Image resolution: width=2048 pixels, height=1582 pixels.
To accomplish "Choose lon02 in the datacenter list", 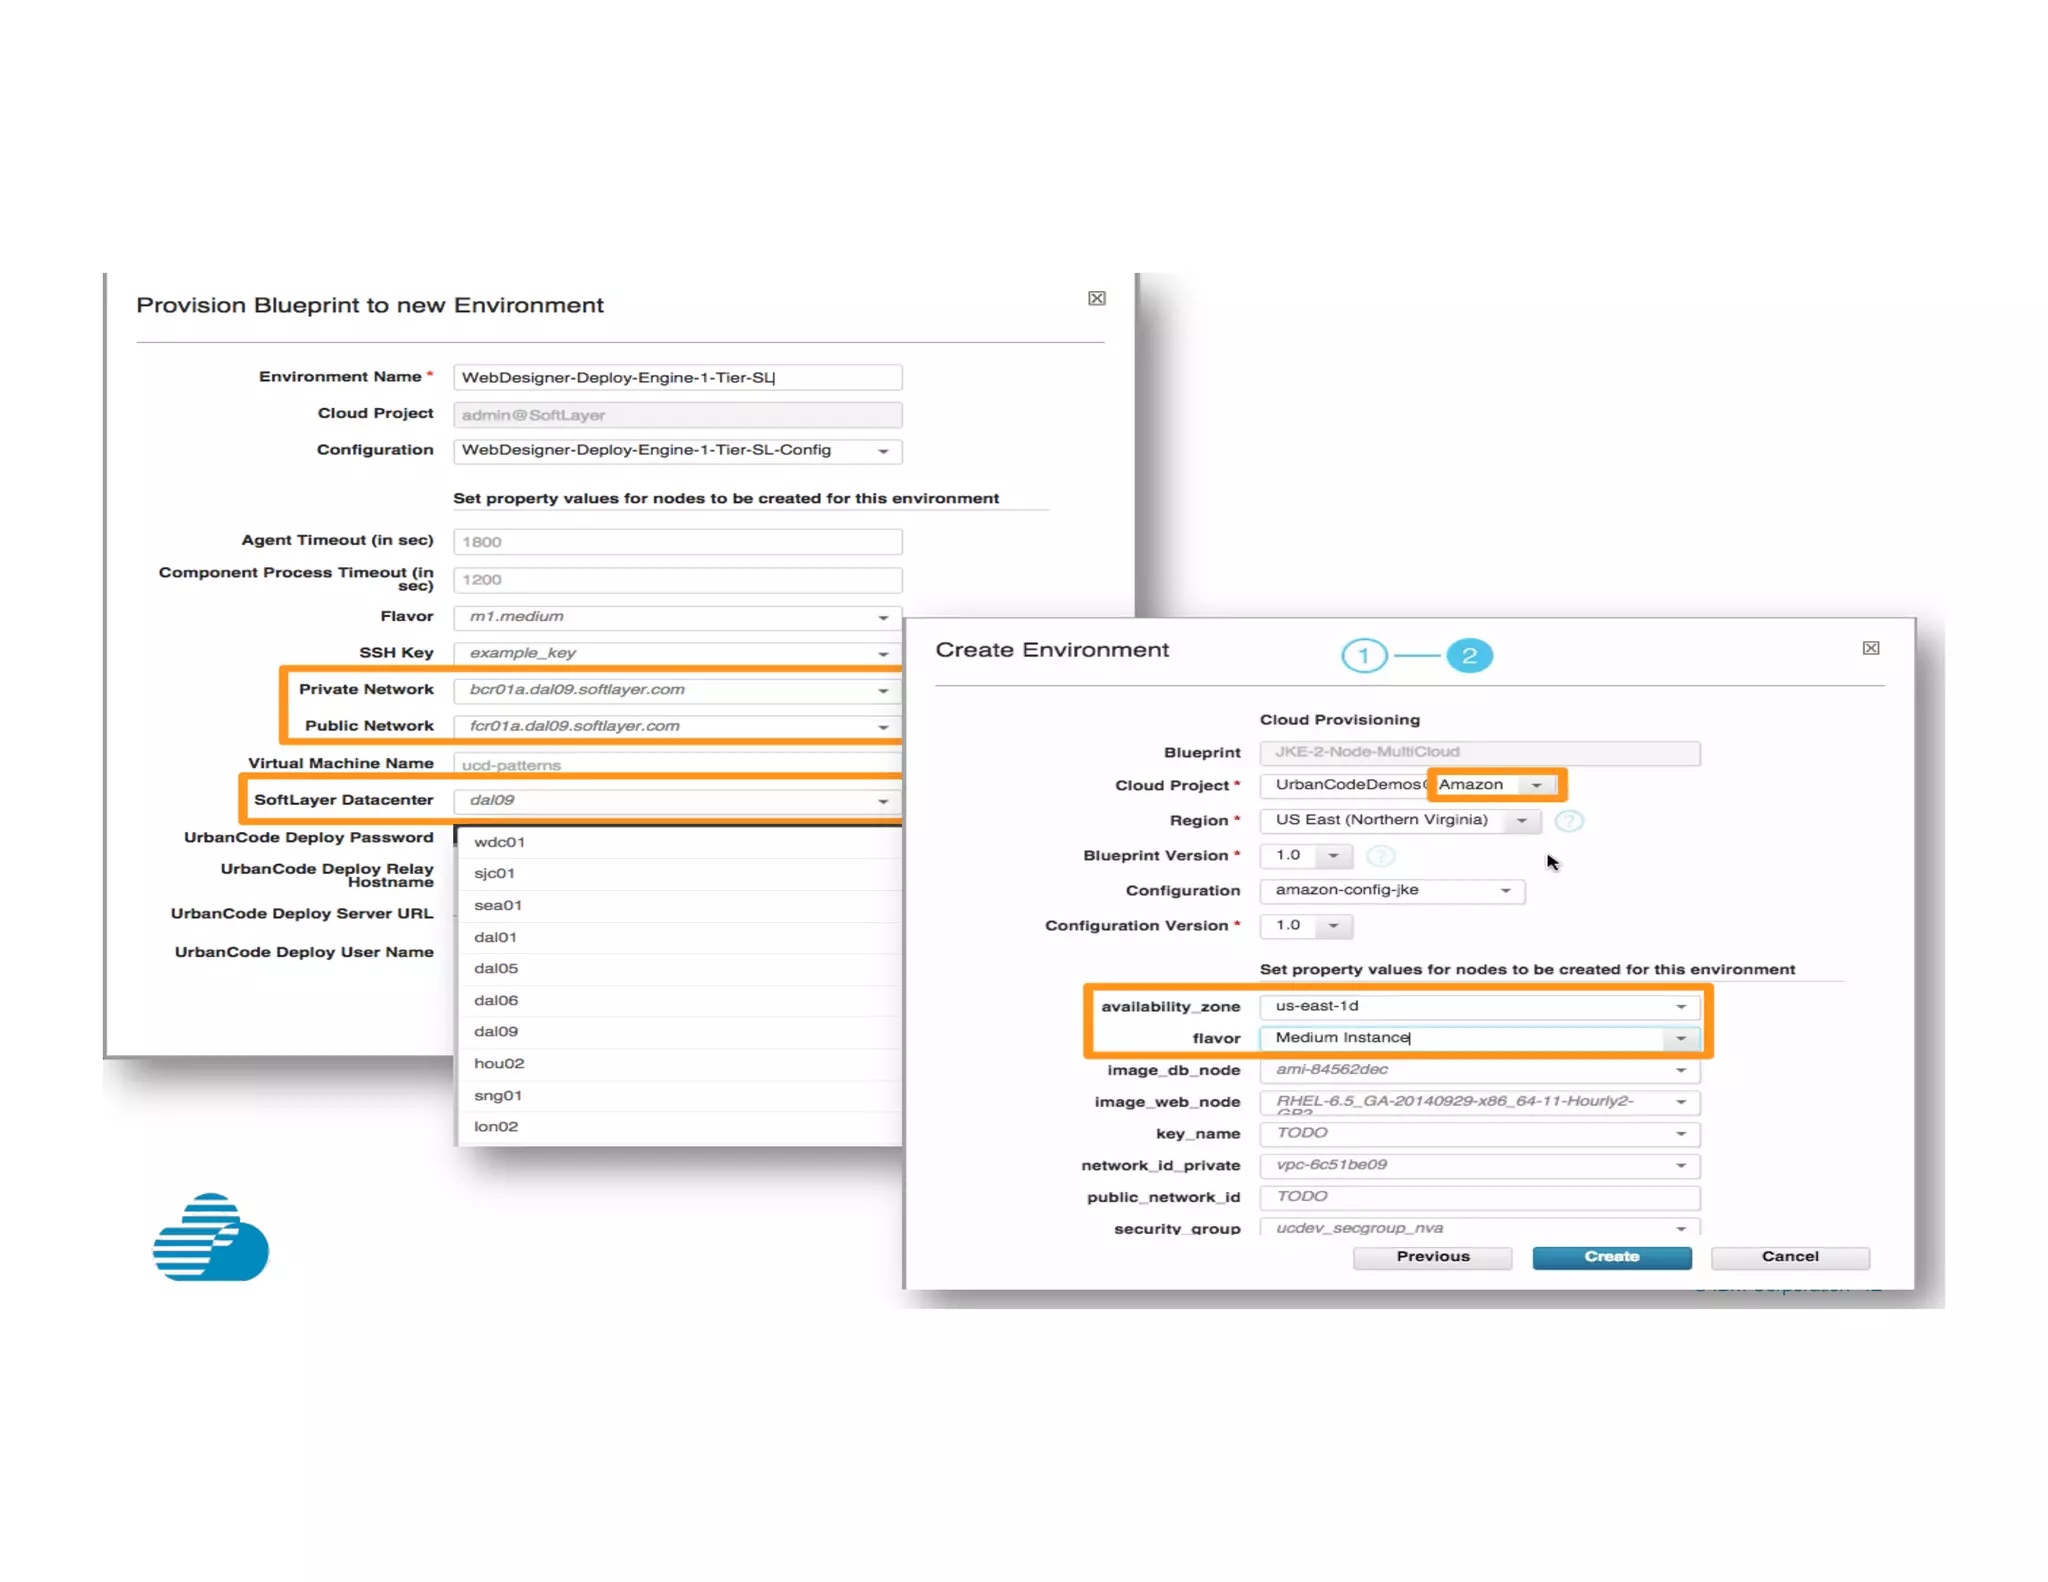I will 496,1126.
